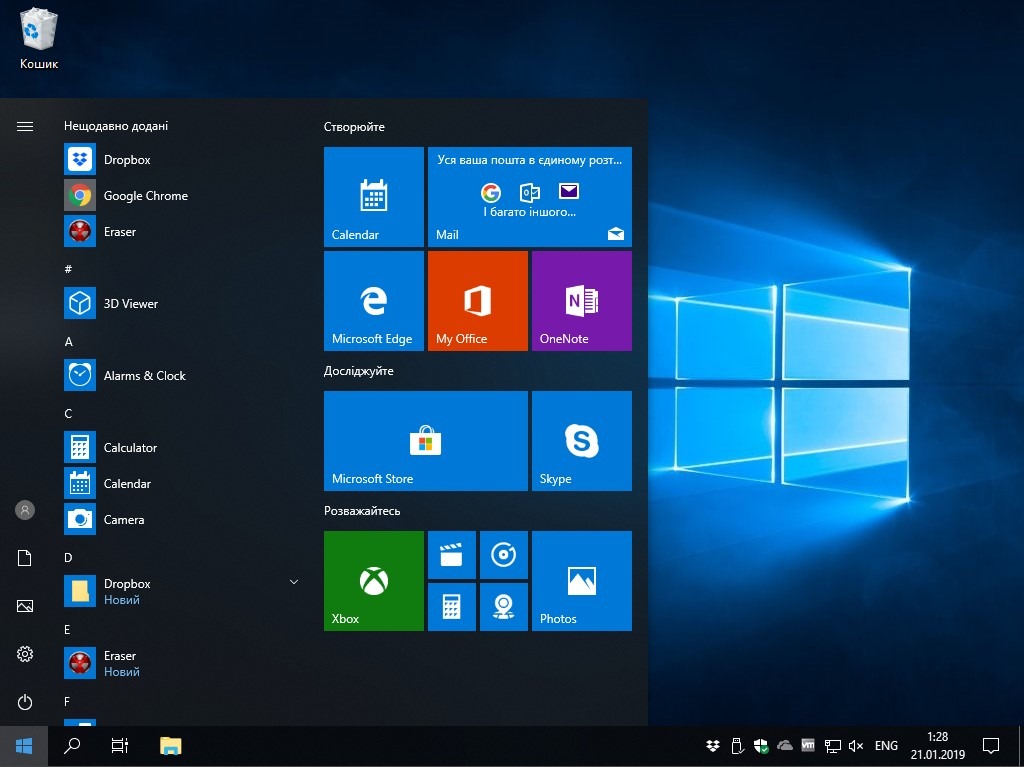Click safely remove hardware tray icon
Image resolution: width=1024 pixels, height=767 pixels.
coord(737,745)
